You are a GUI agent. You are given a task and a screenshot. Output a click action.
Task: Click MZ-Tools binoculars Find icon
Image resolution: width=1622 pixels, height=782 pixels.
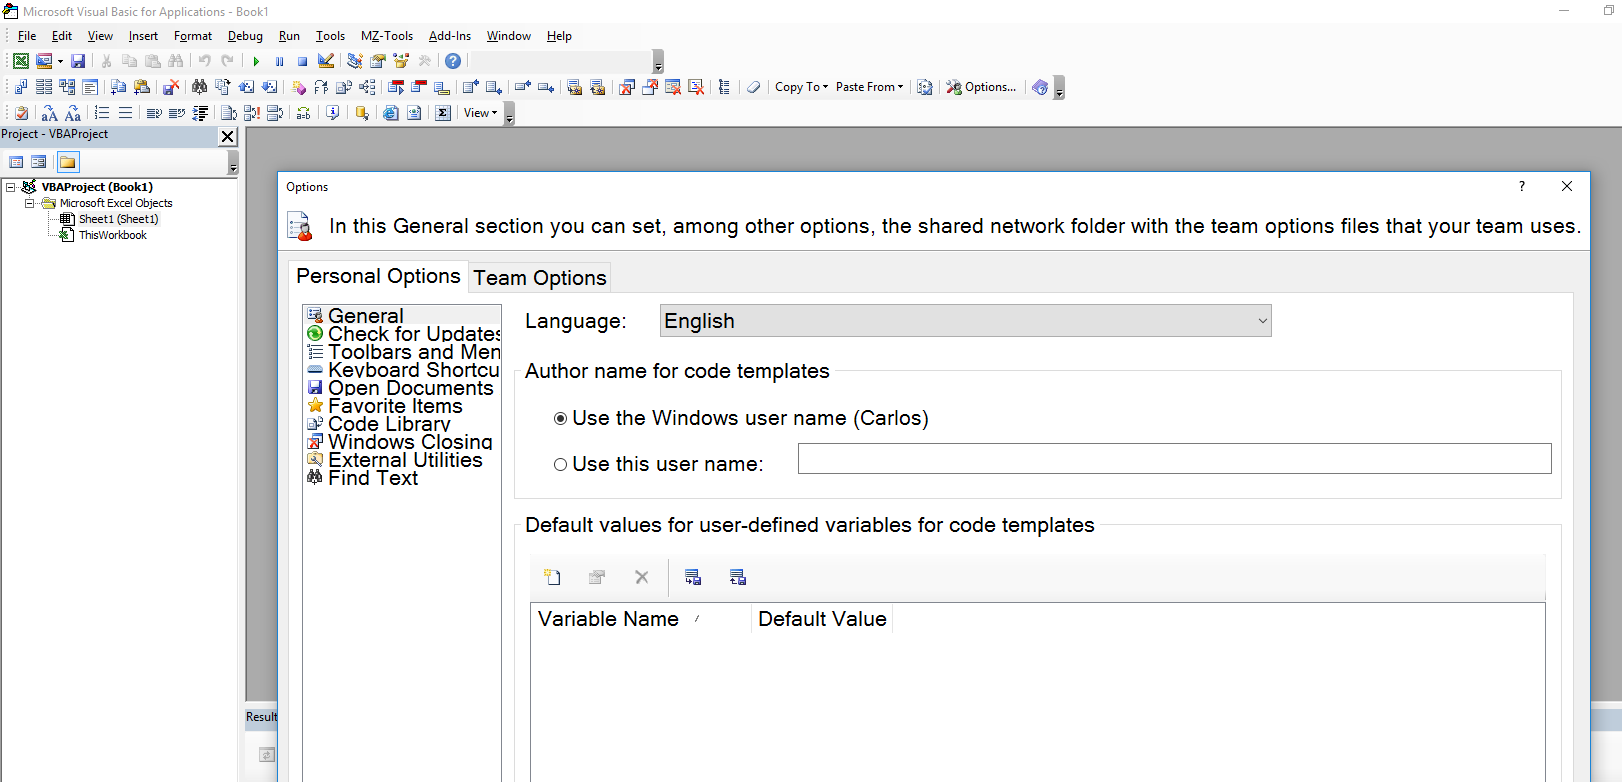199,87
